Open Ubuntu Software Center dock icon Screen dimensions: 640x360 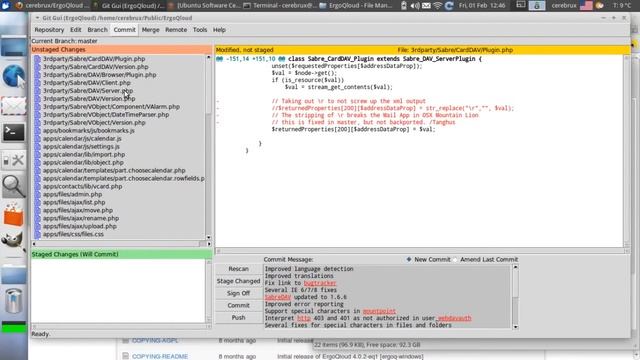click(x=13, y=215)
